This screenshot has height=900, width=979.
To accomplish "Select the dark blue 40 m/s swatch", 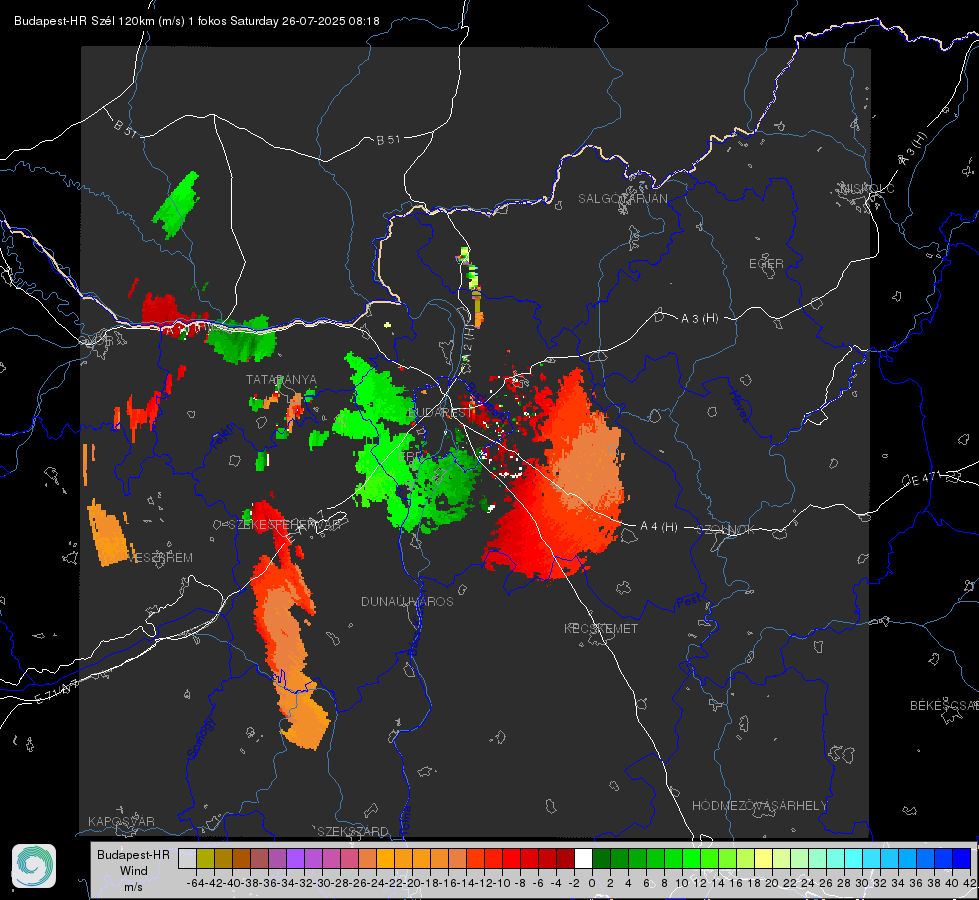I will [x=961, y=858].
